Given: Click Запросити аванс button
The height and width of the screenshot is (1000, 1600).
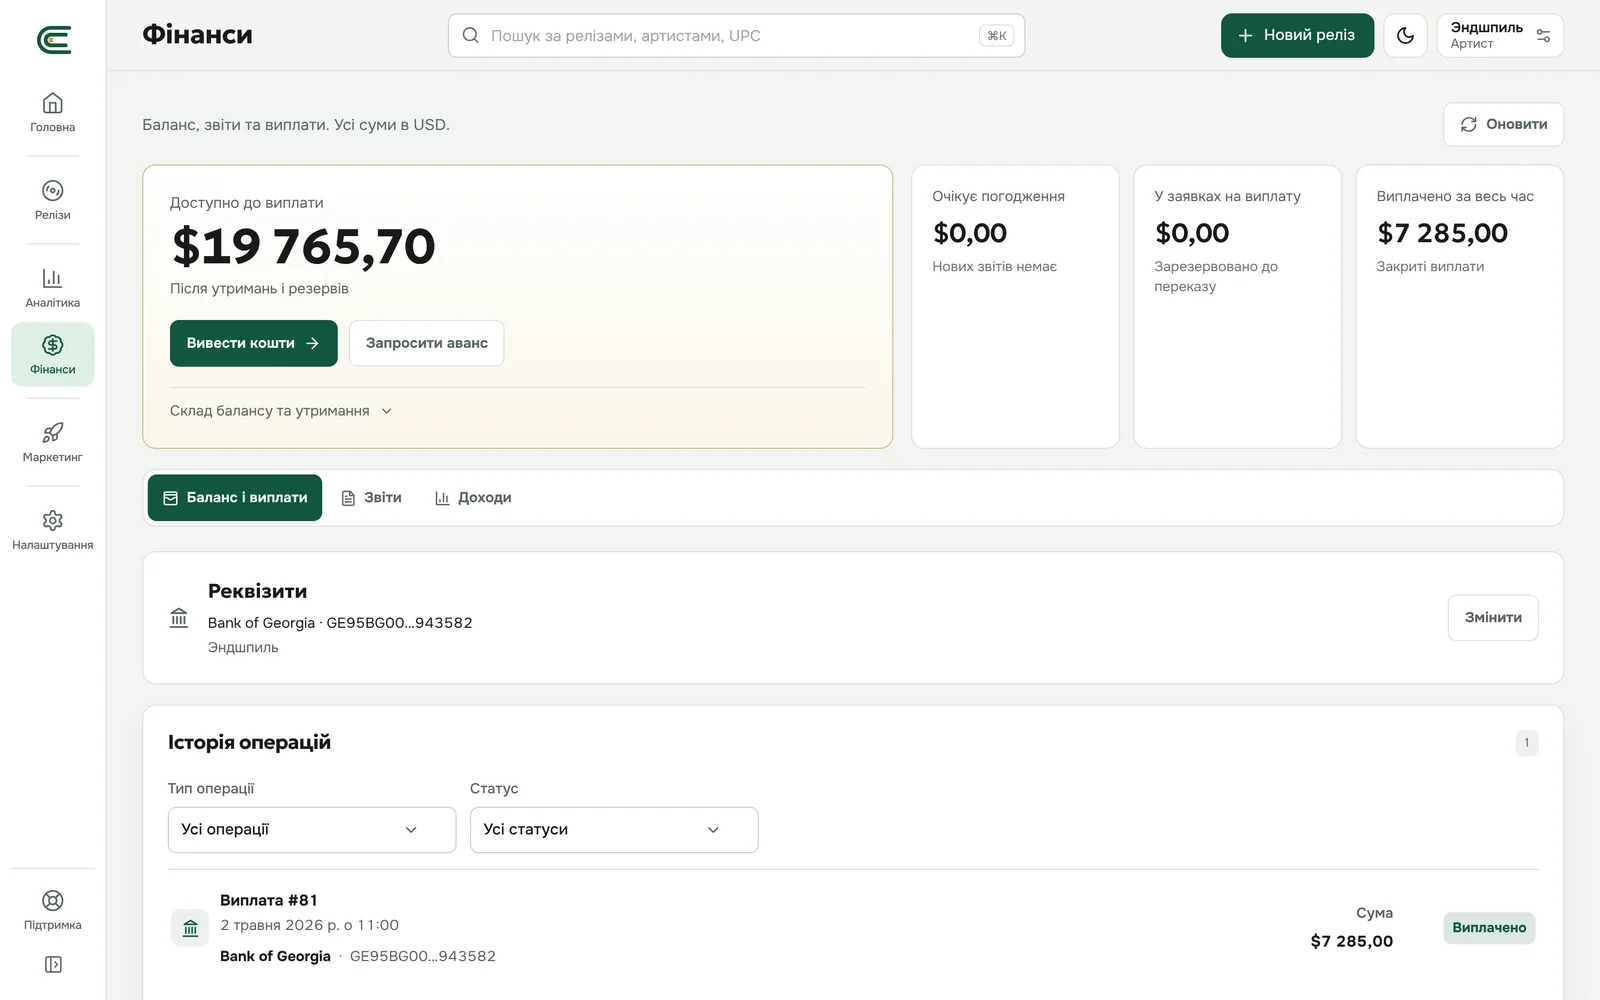Looking at the screenshot, I should (427, 343).
